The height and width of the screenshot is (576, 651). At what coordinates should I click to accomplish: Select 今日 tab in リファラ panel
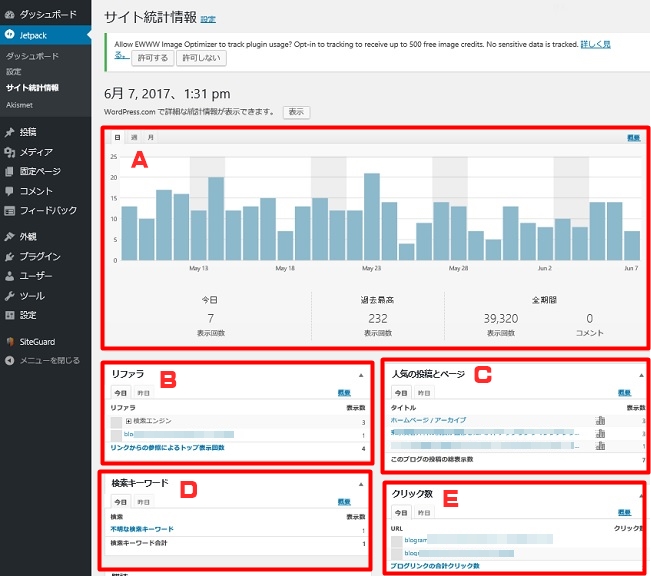120,393
